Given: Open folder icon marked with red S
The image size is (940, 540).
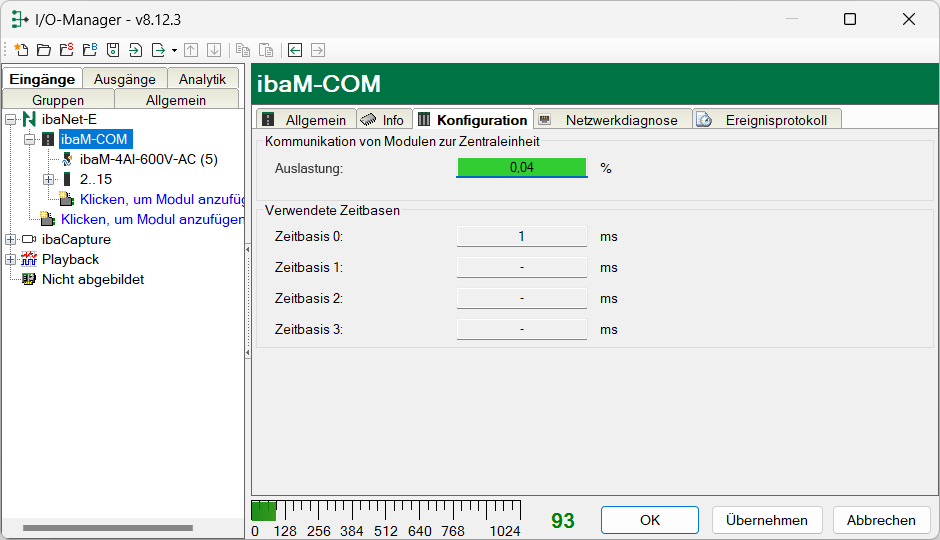Looking at the screenshot, I should pos(67,50).
